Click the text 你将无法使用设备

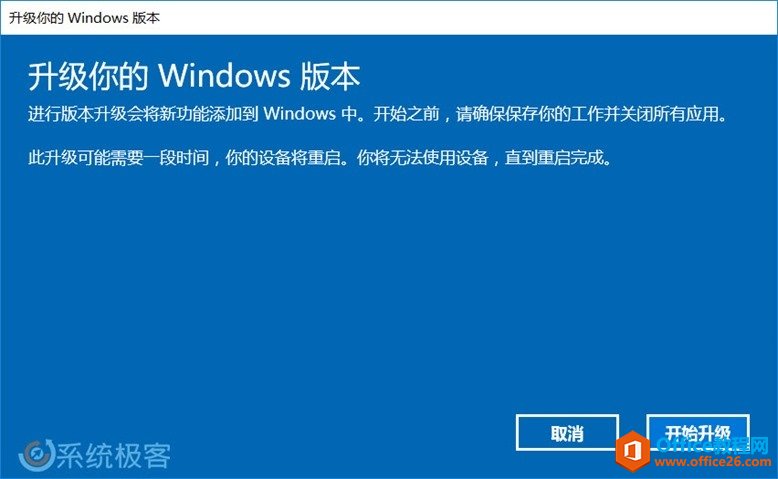pyautogui.click(x=423, y=158)
